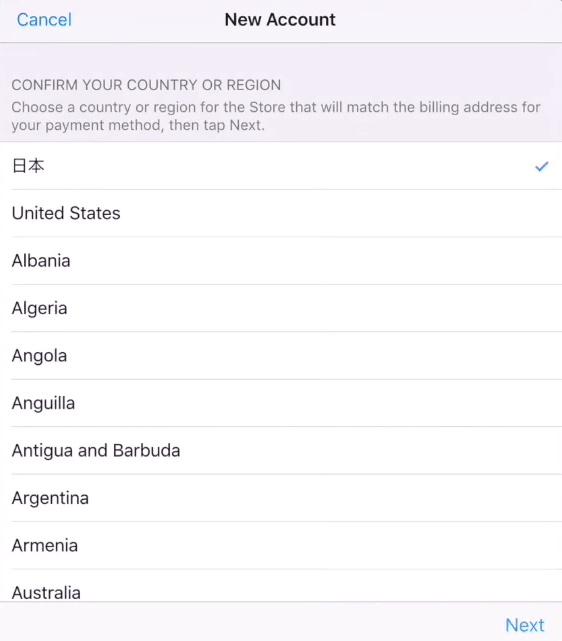Screen dimensions: 562x641
Task: Choose Anguilla from the list
Action: pos(281,403)
